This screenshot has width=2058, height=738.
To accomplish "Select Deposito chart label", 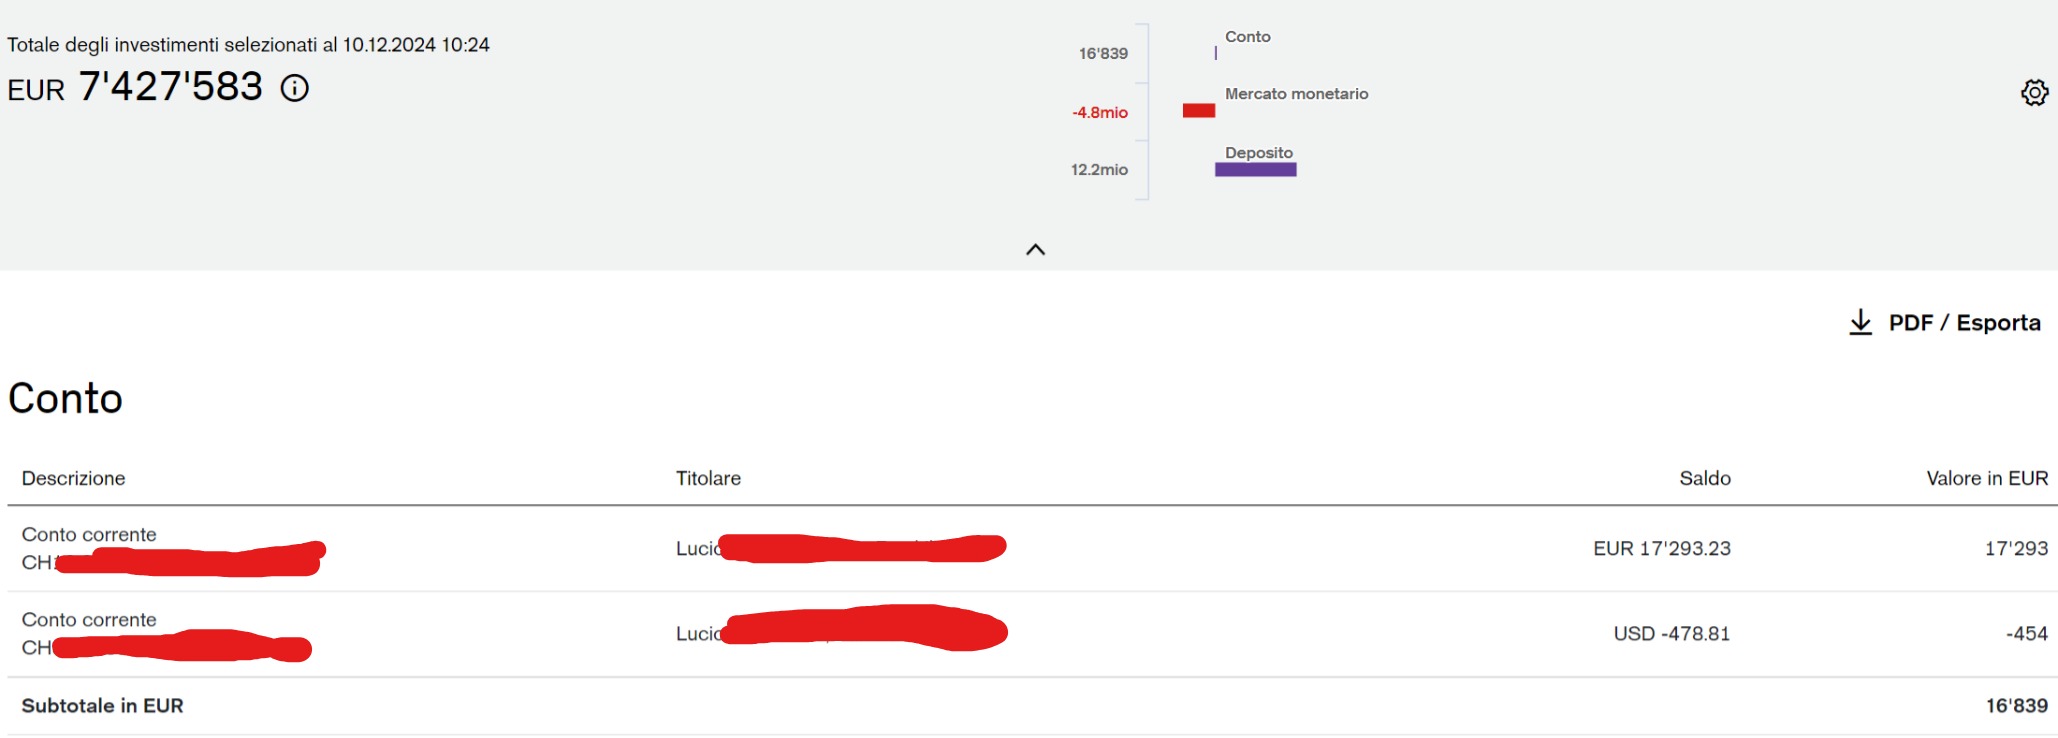I will click(1258, 153).
